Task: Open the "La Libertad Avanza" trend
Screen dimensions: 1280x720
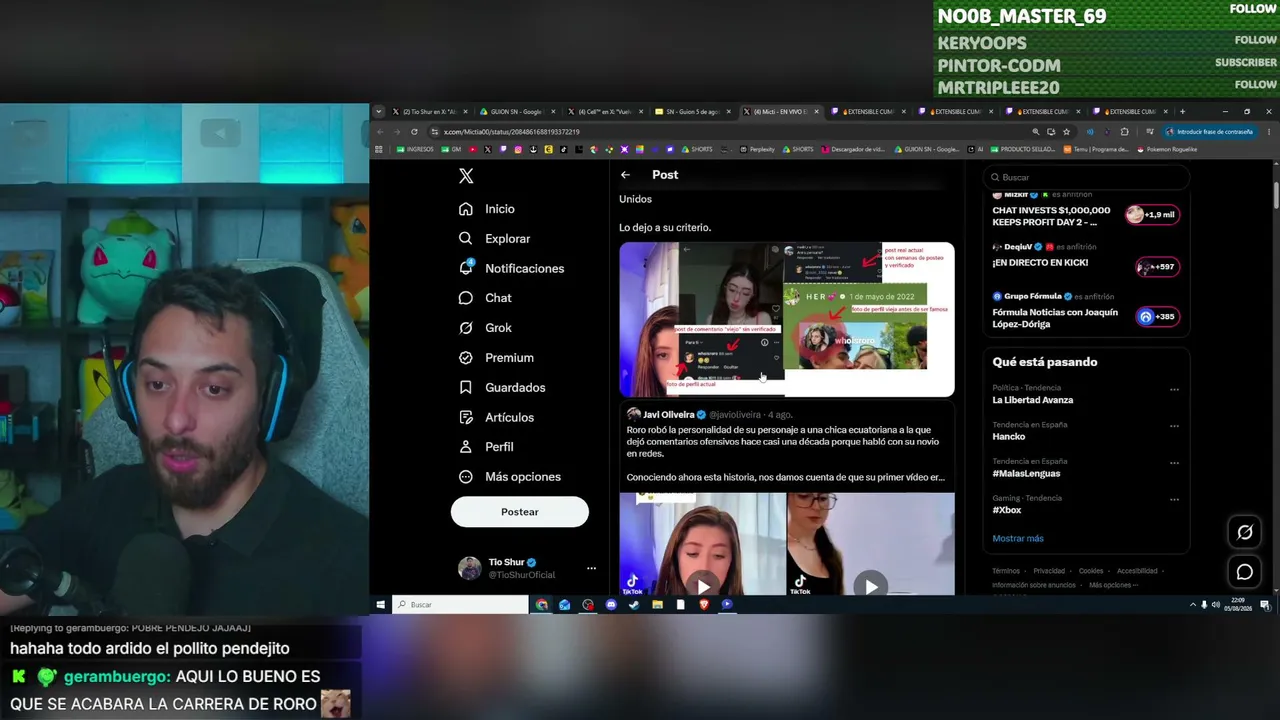Action: (1033, 400)
